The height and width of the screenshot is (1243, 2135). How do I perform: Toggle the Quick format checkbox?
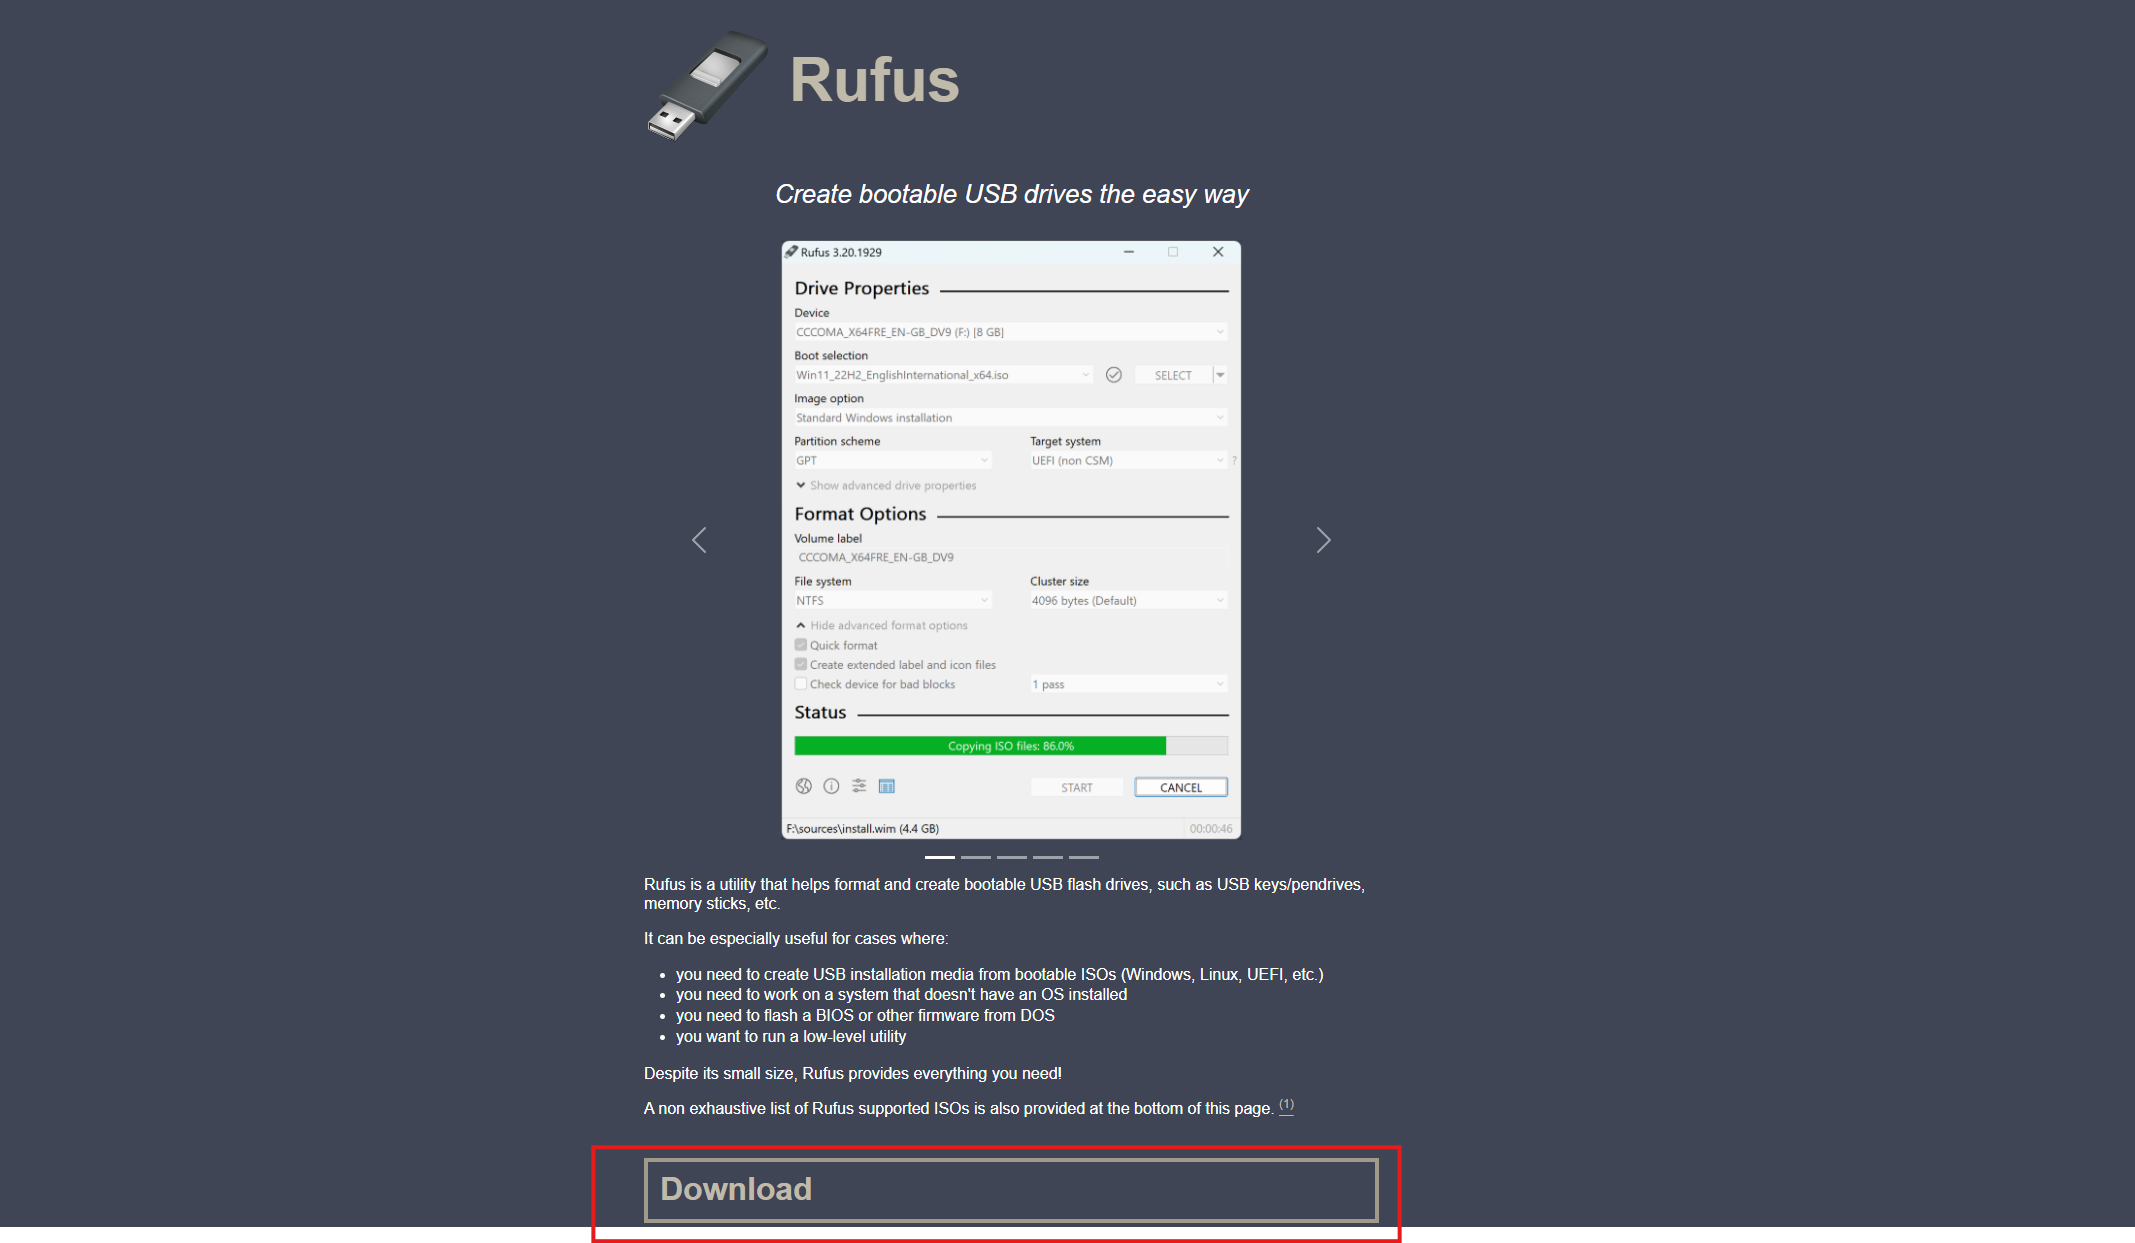801,645
